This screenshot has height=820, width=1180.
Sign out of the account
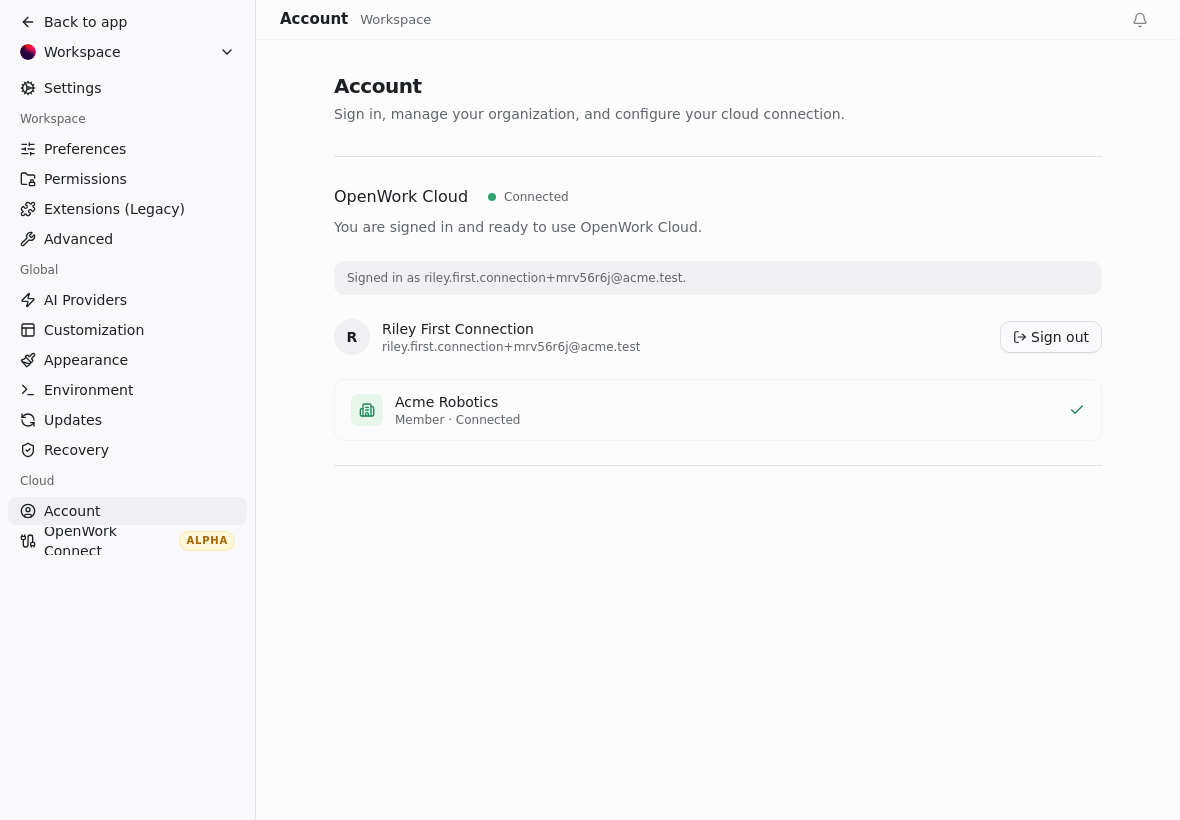point(1051,337)
